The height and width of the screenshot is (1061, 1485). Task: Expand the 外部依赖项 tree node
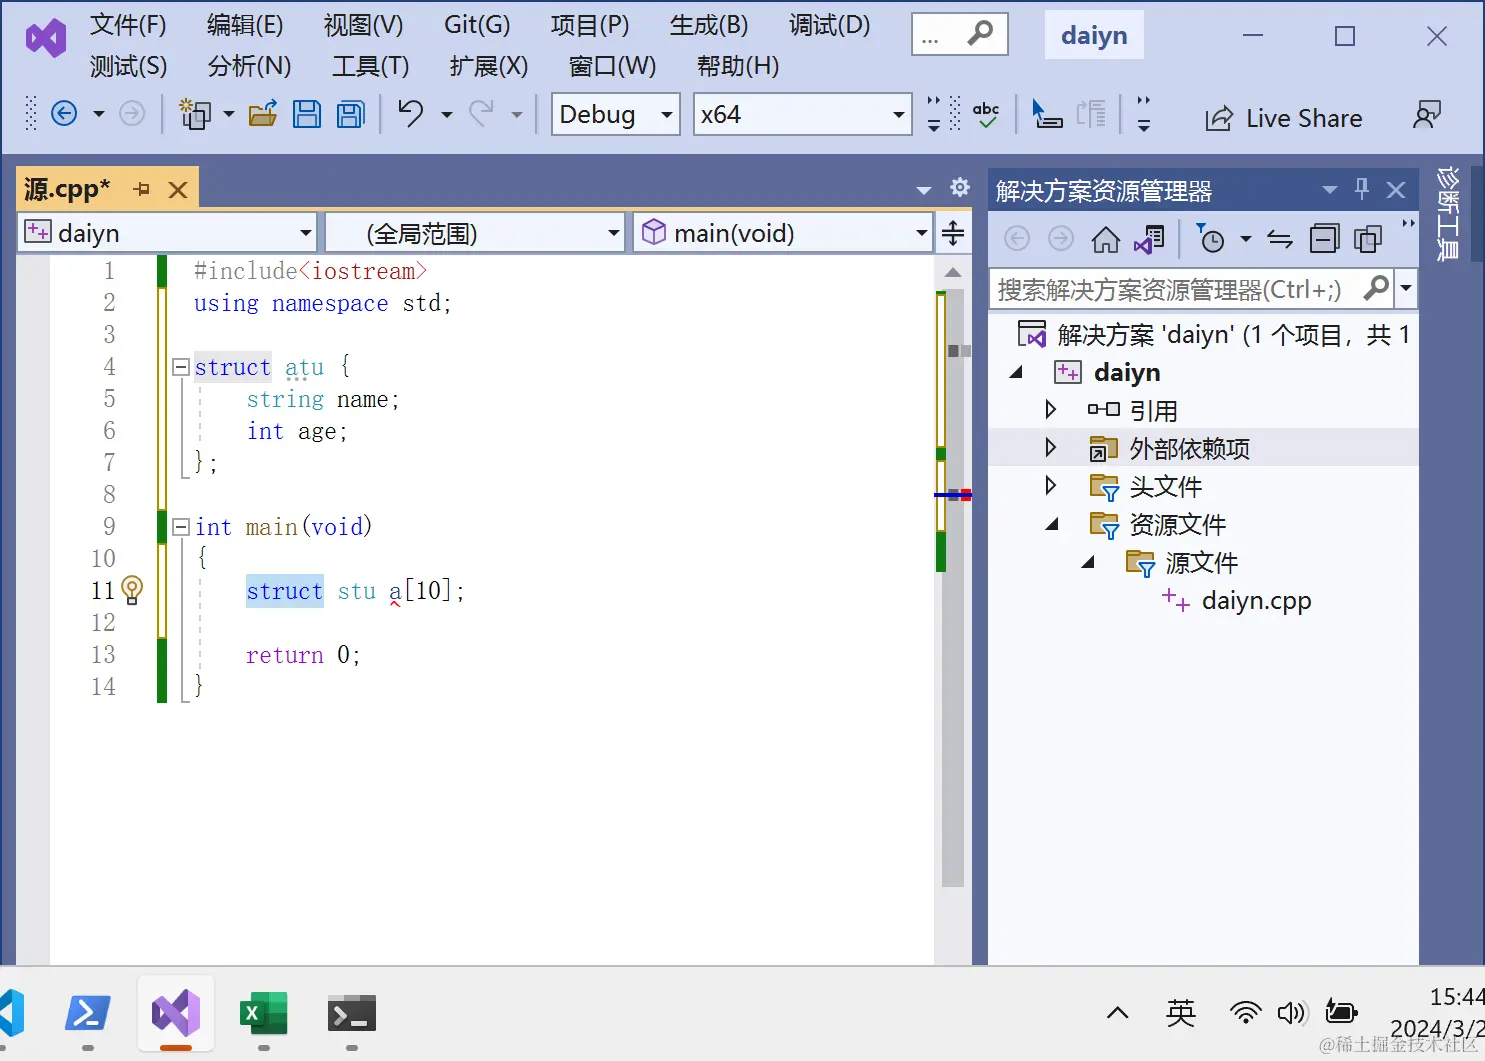[x=1050, y=447]
